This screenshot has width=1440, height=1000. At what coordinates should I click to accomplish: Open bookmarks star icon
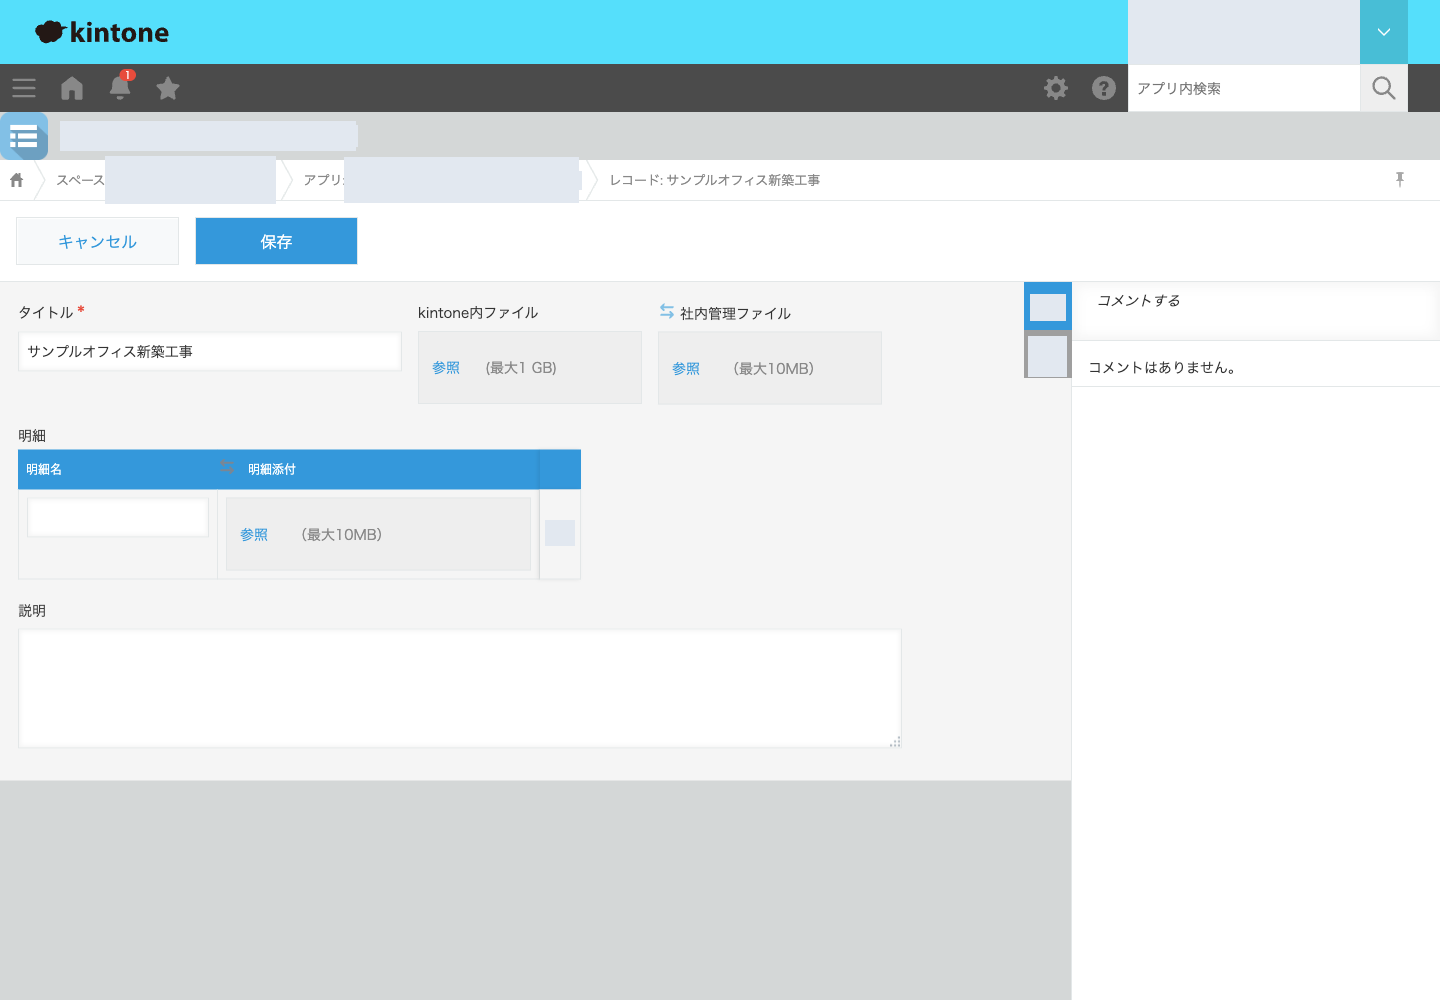[168, 88]
